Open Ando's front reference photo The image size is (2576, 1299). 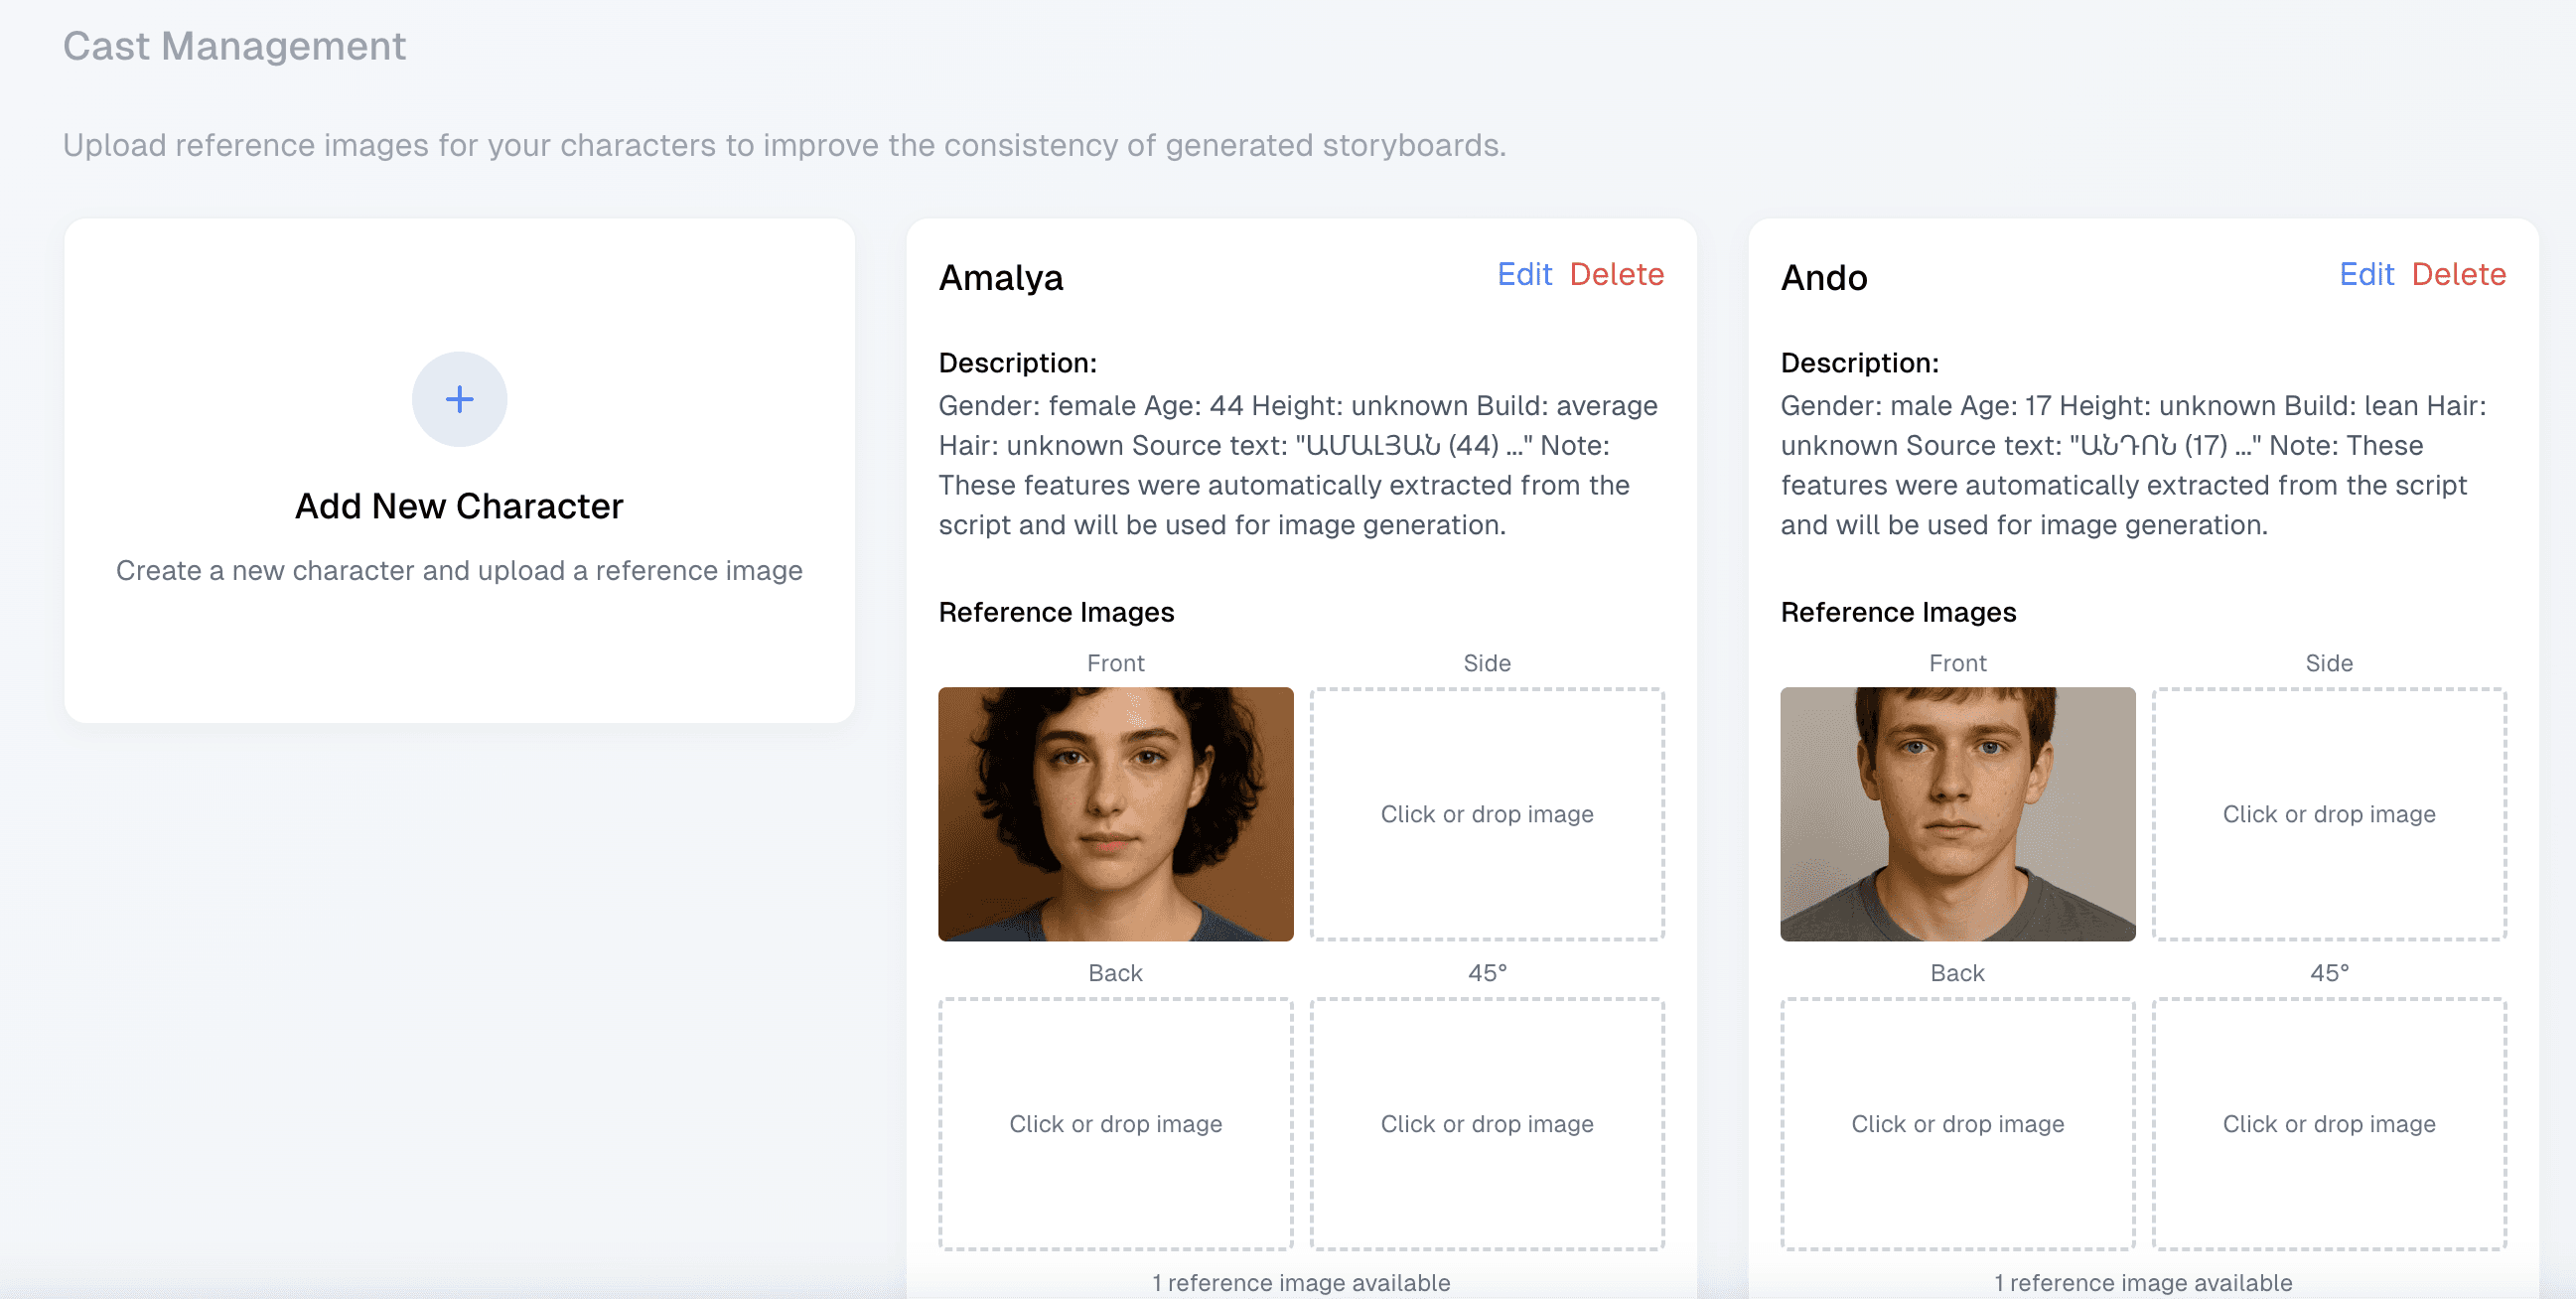click(x=1957, y=813)
